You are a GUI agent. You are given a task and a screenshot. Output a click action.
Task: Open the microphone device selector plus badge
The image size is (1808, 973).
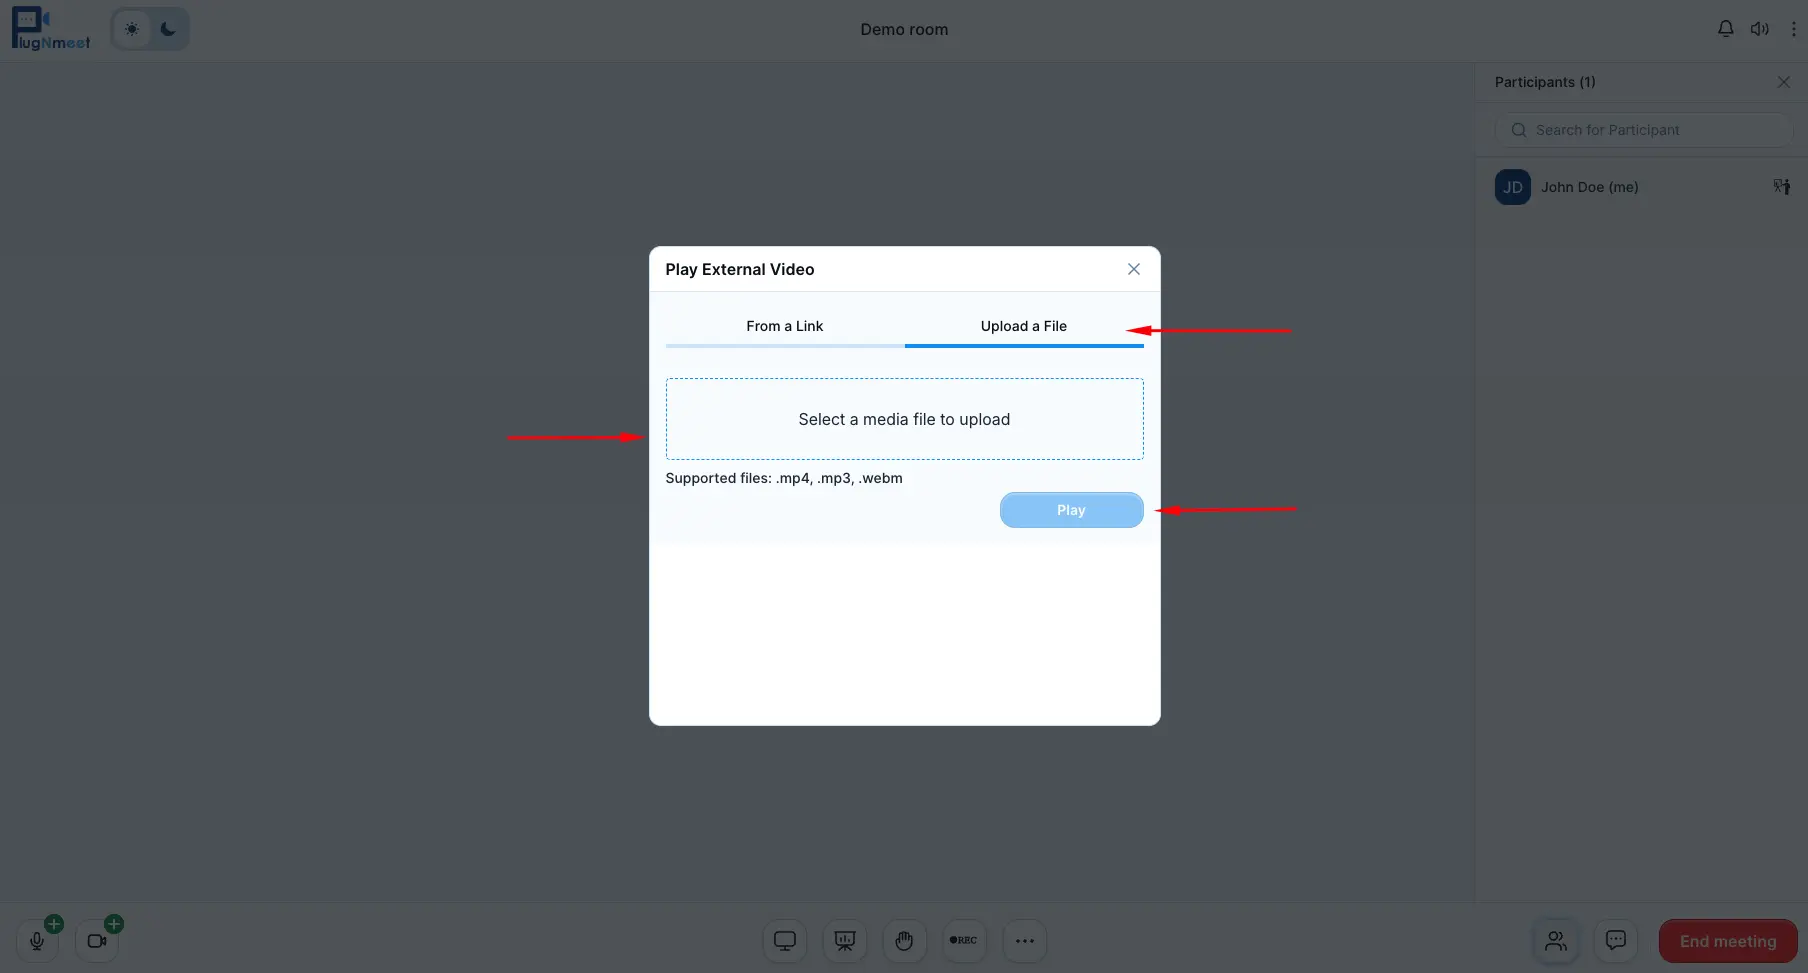(x=54, y=923)
